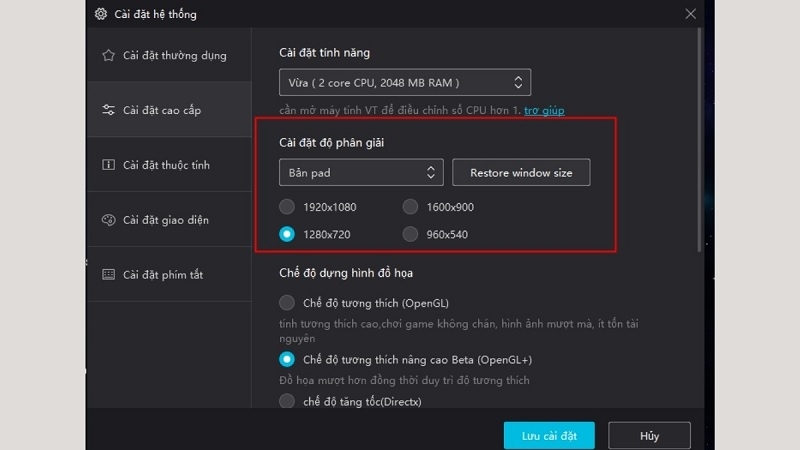Enable compatibility mode (OpenGL) rendering
The height and width of the screenshot is (450, 800).
(287, 303)
